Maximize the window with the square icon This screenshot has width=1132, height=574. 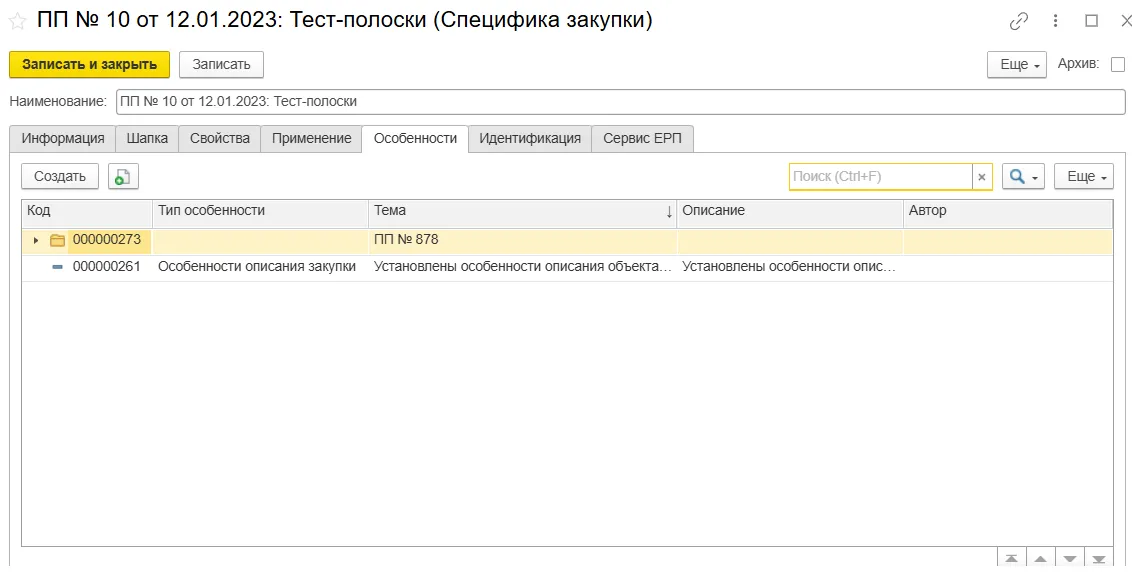(x=1092, y=22)
